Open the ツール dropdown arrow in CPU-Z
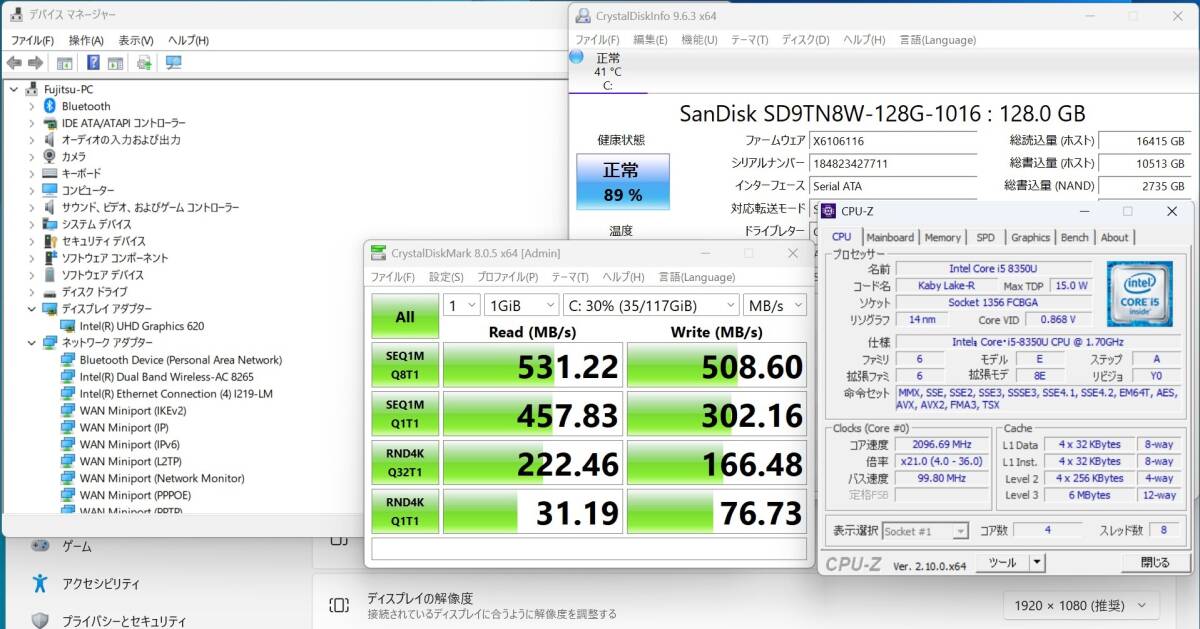 [x=1038, y=563]
